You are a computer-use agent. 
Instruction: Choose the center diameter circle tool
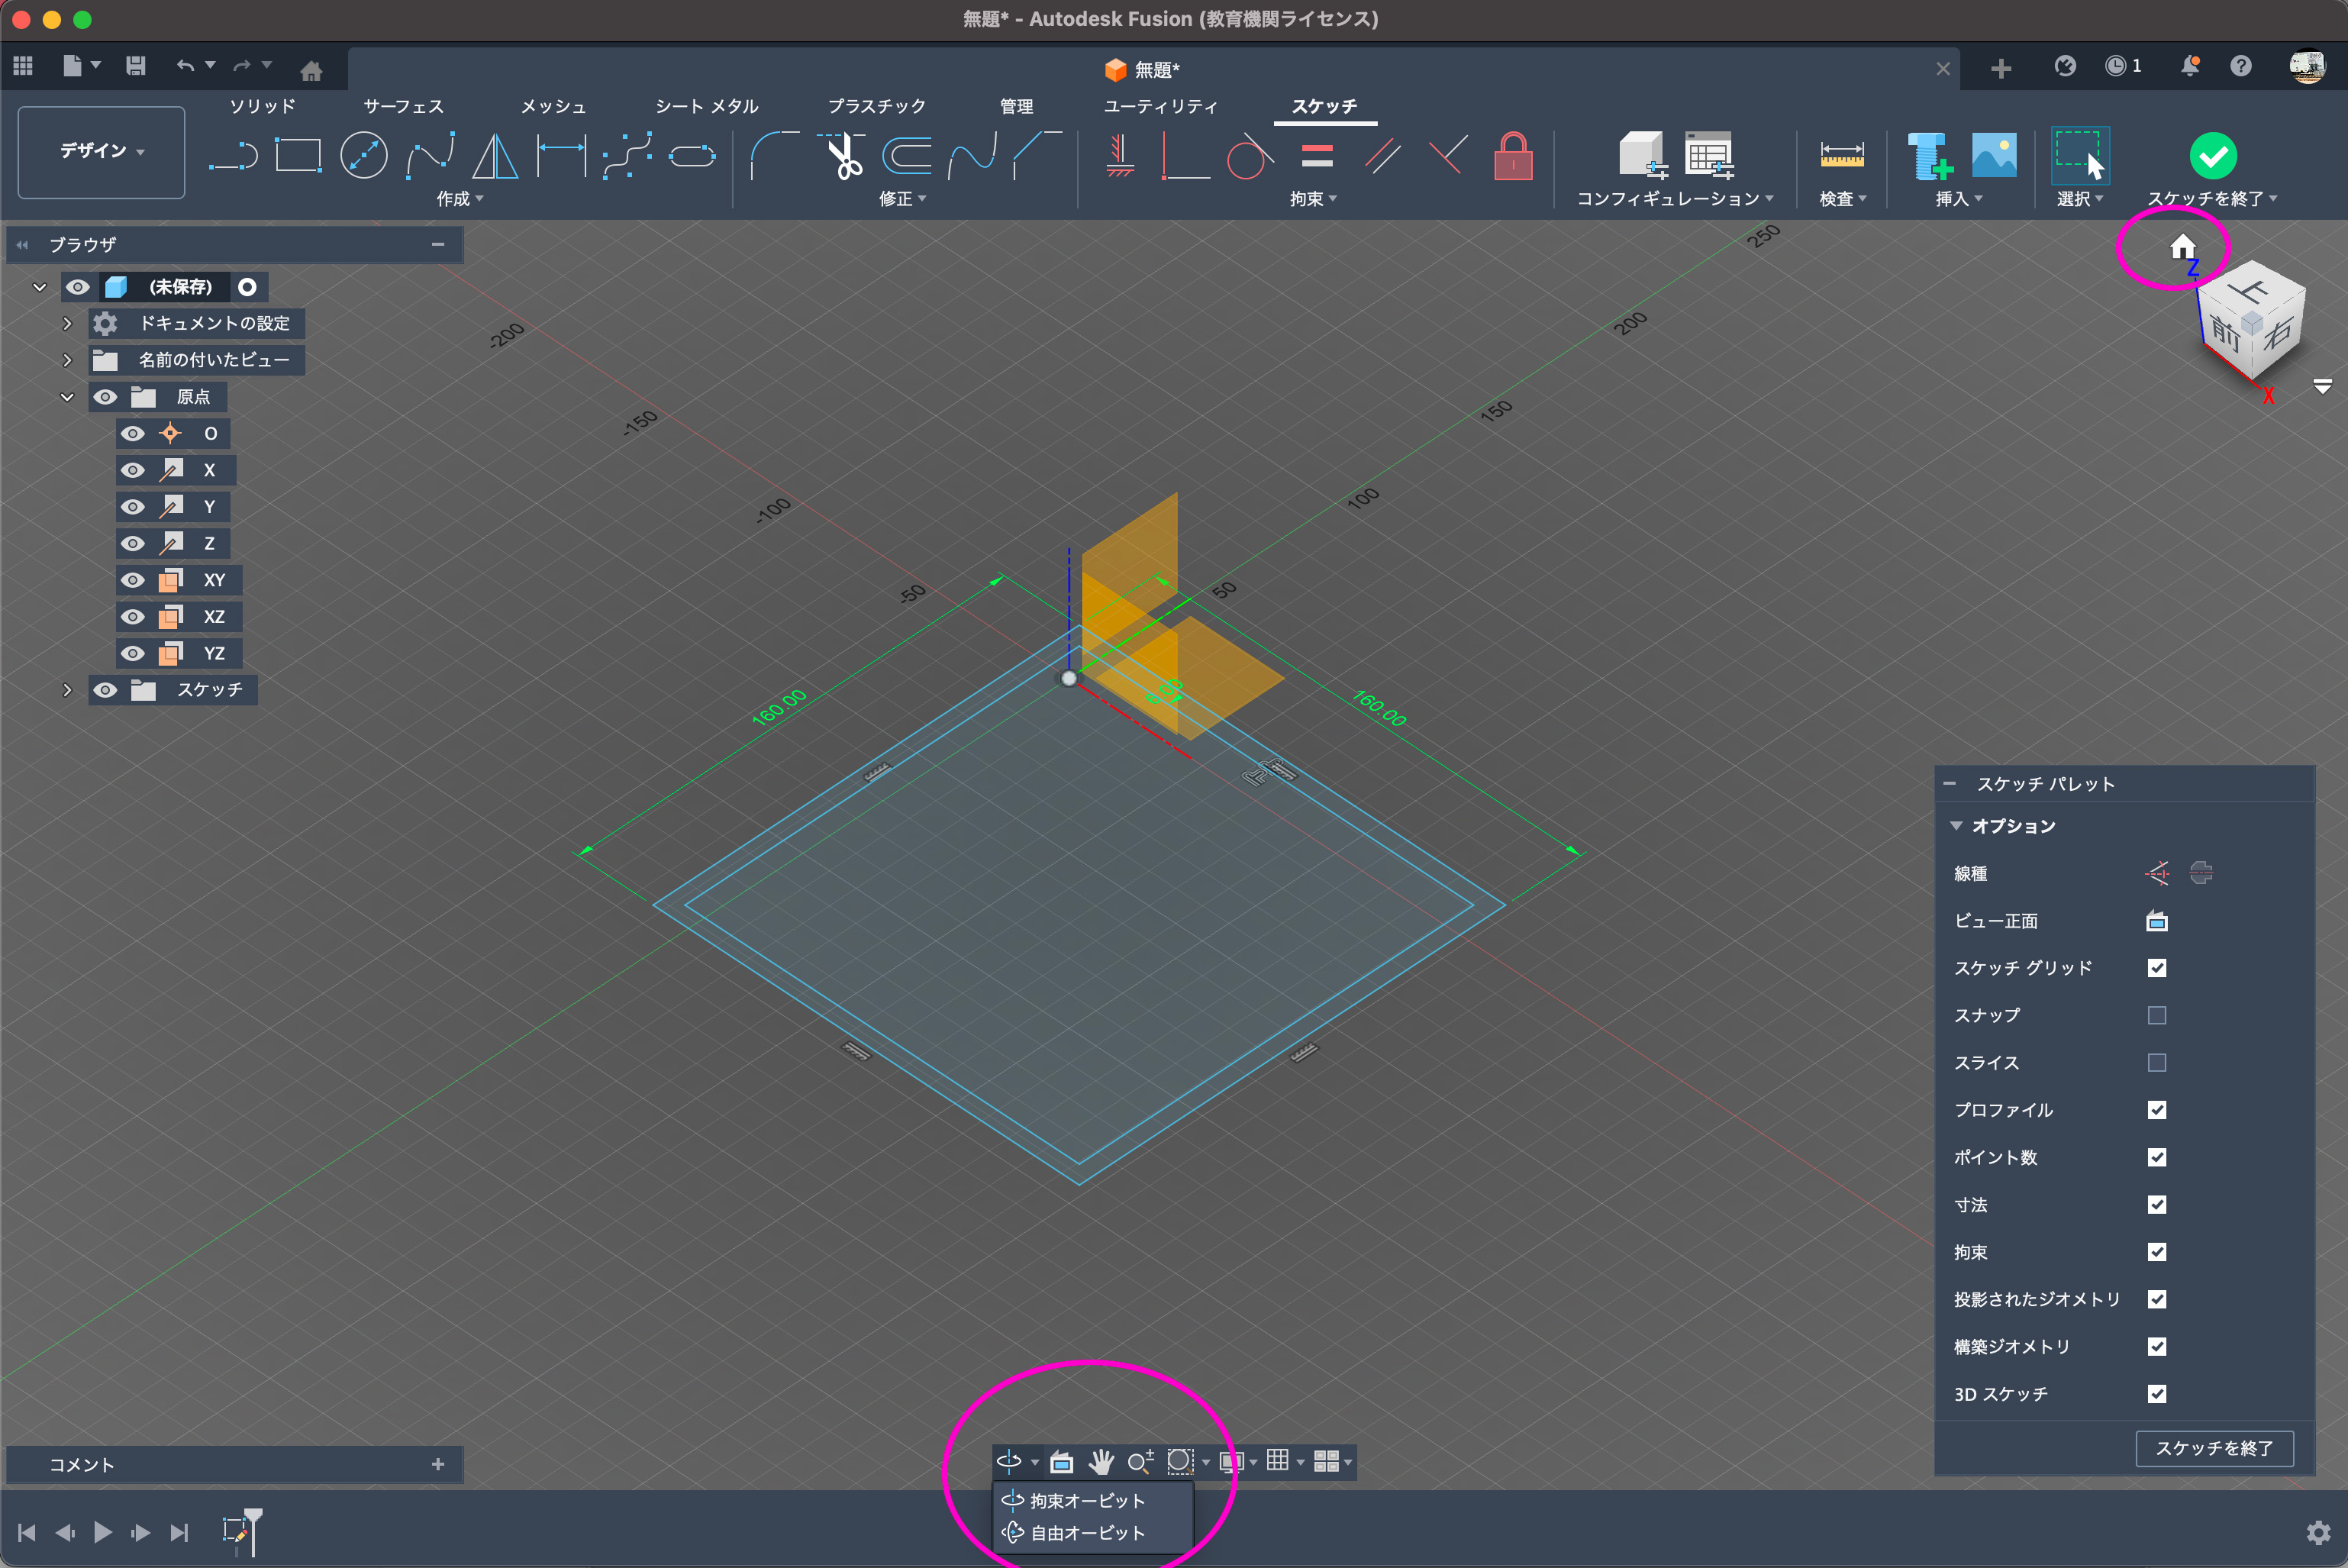tap(363, 156)
